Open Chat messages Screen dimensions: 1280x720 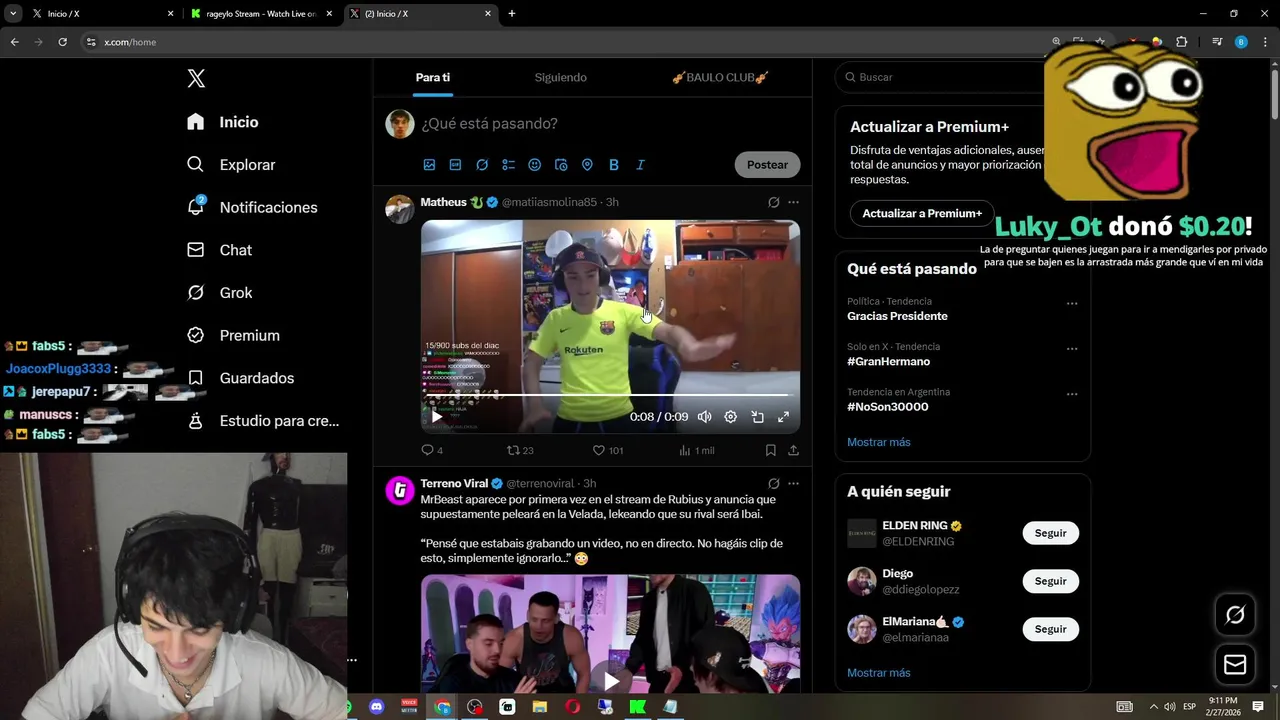coord(219,250)
